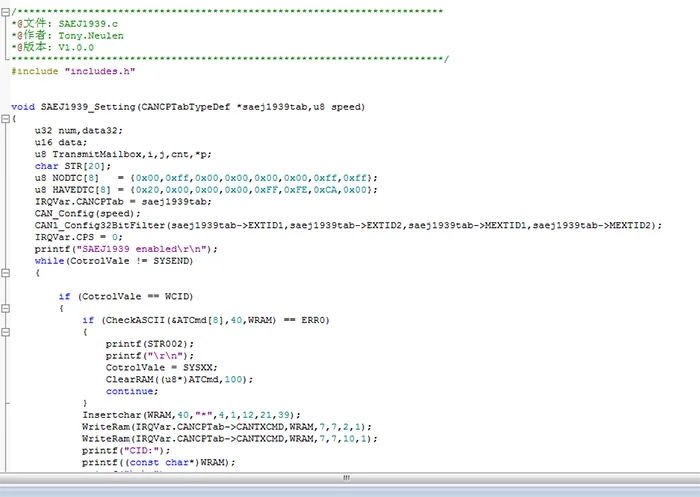
Task: Click 'WCID' in the if condition
Action: pyautogui.click(x=177, y=297)
